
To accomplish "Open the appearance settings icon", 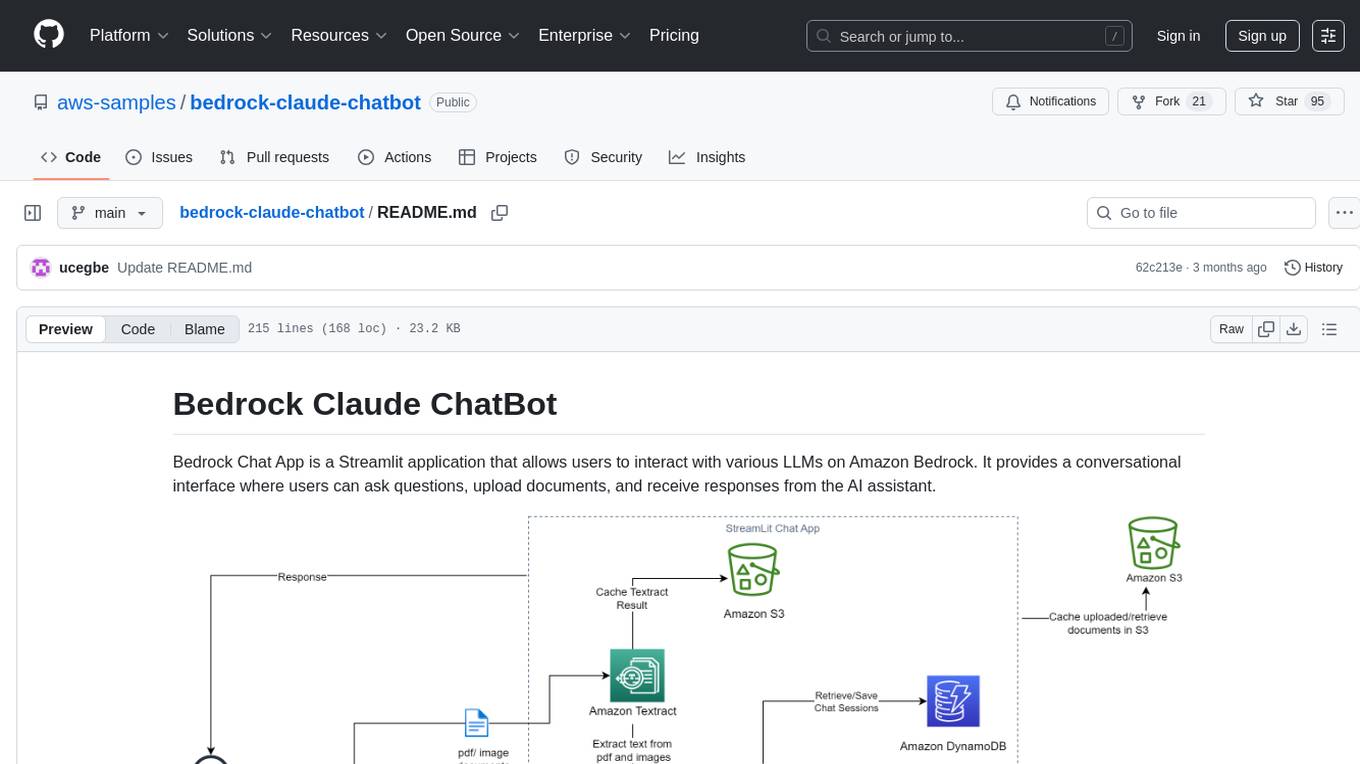I will pos(1328,36).
